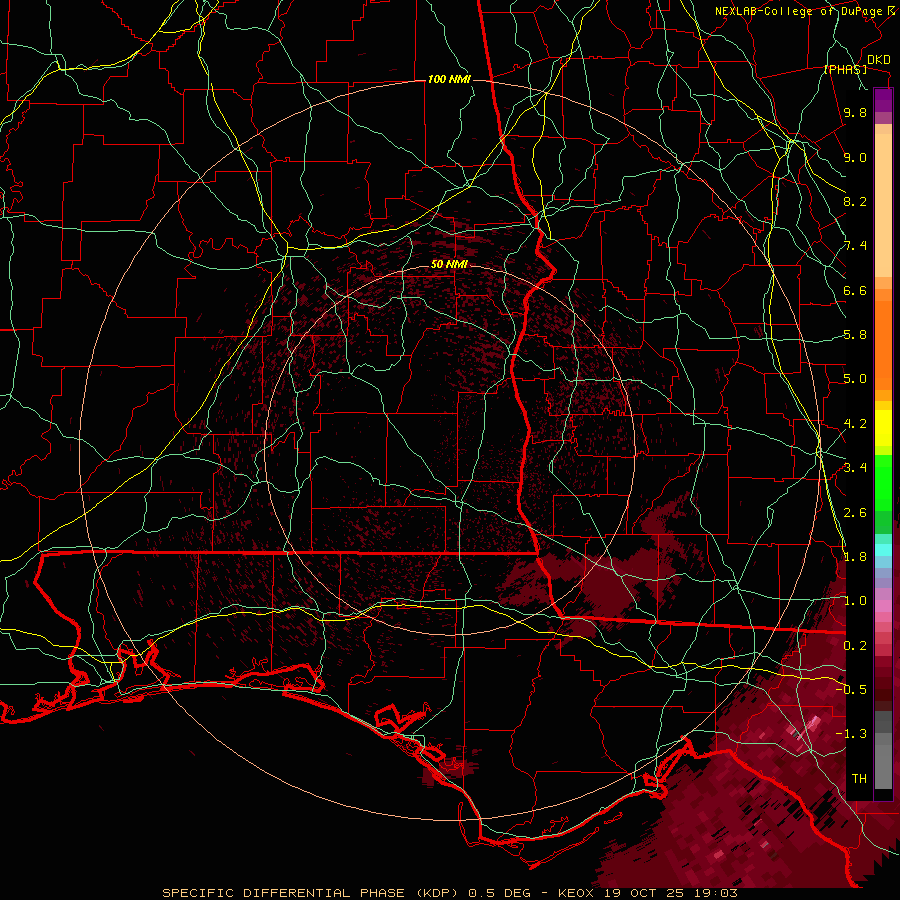This screenshot has height=900, width=900.
Task: Click the cyan segment of the color bar
Action: [x=883, y=550]
